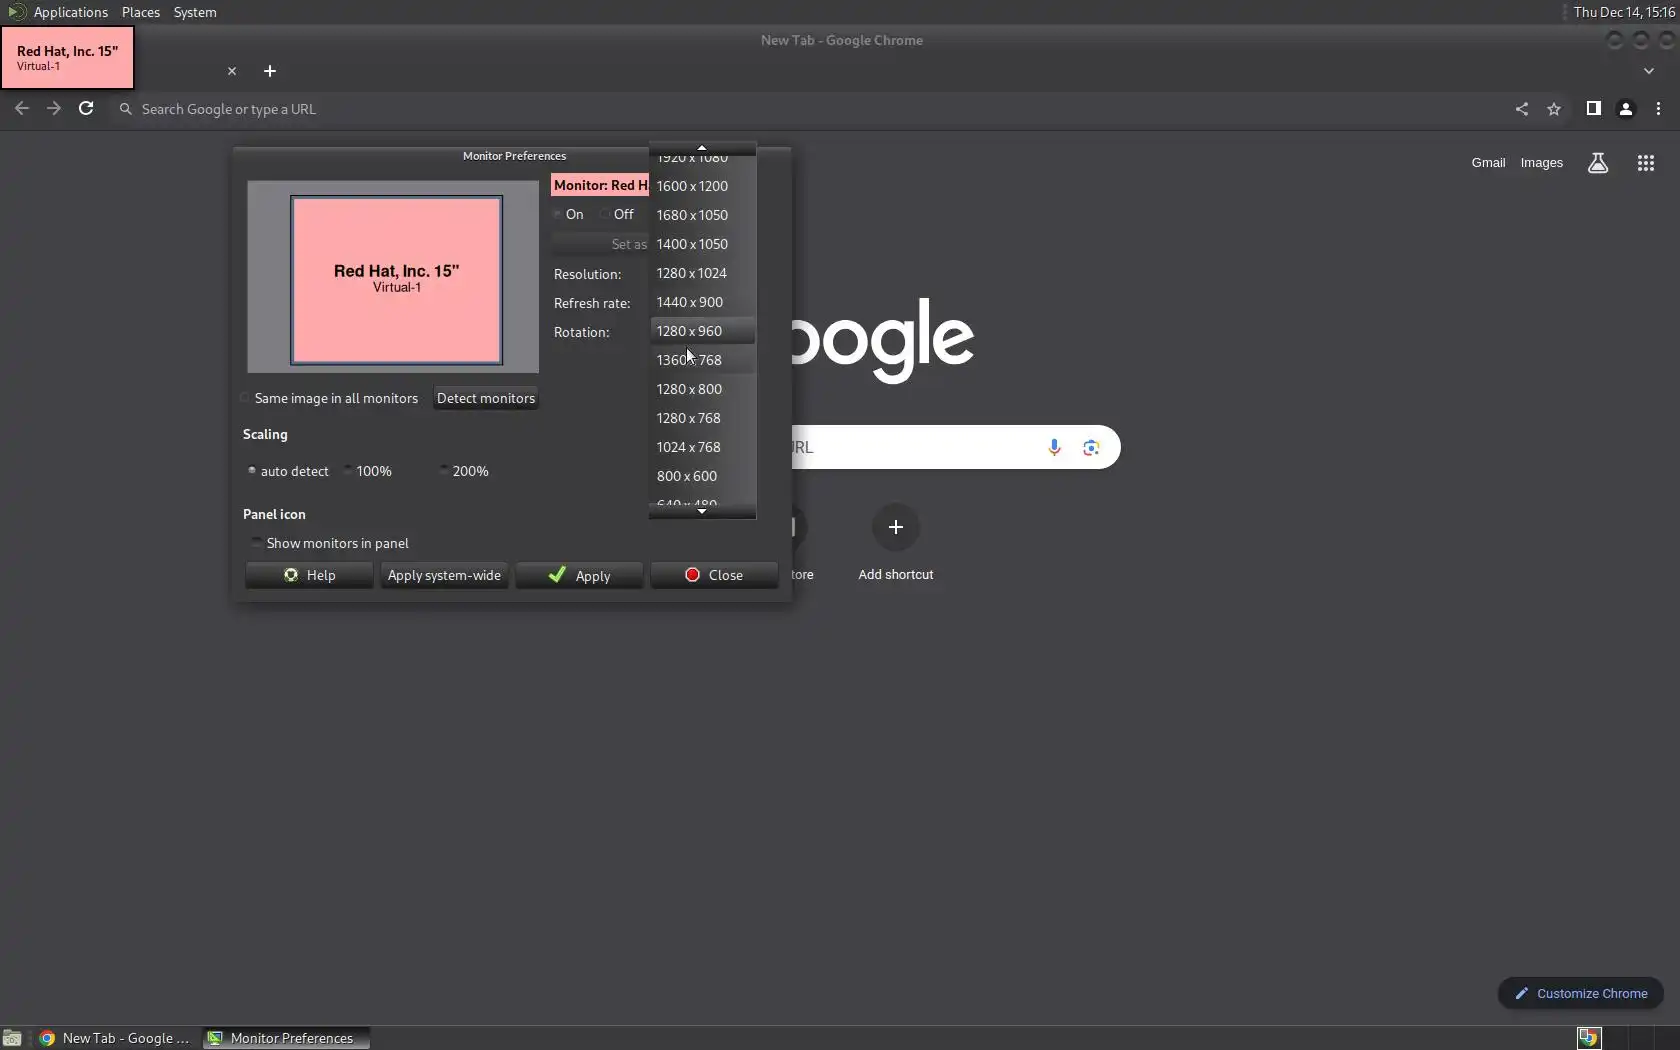1680x1050 pixels.
Task: Open the tab search chevron
Action: 1649,71
